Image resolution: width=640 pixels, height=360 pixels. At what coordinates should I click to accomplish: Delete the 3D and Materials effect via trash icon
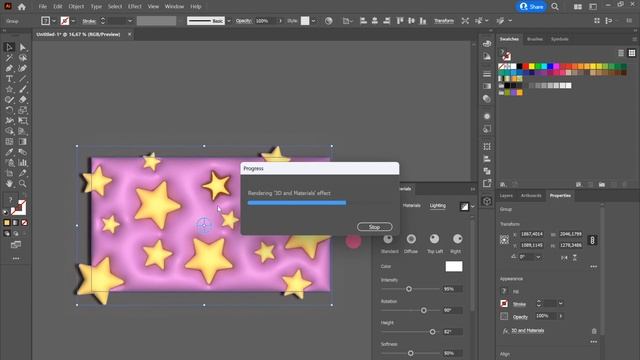[x=594, y=331]
